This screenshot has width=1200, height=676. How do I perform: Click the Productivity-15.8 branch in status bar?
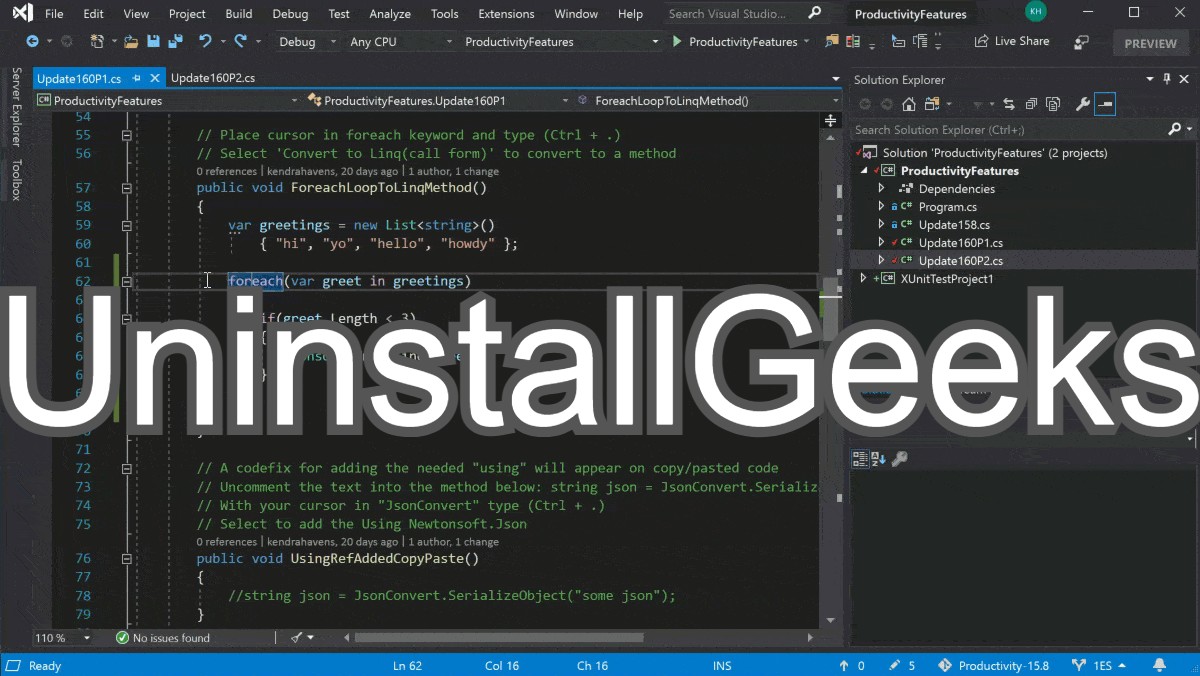click(x=993, y=665)
